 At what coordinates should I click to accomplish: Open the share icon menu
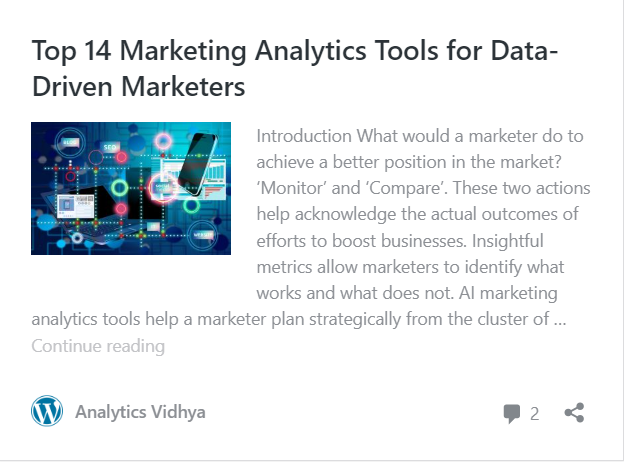coord(574,412)
